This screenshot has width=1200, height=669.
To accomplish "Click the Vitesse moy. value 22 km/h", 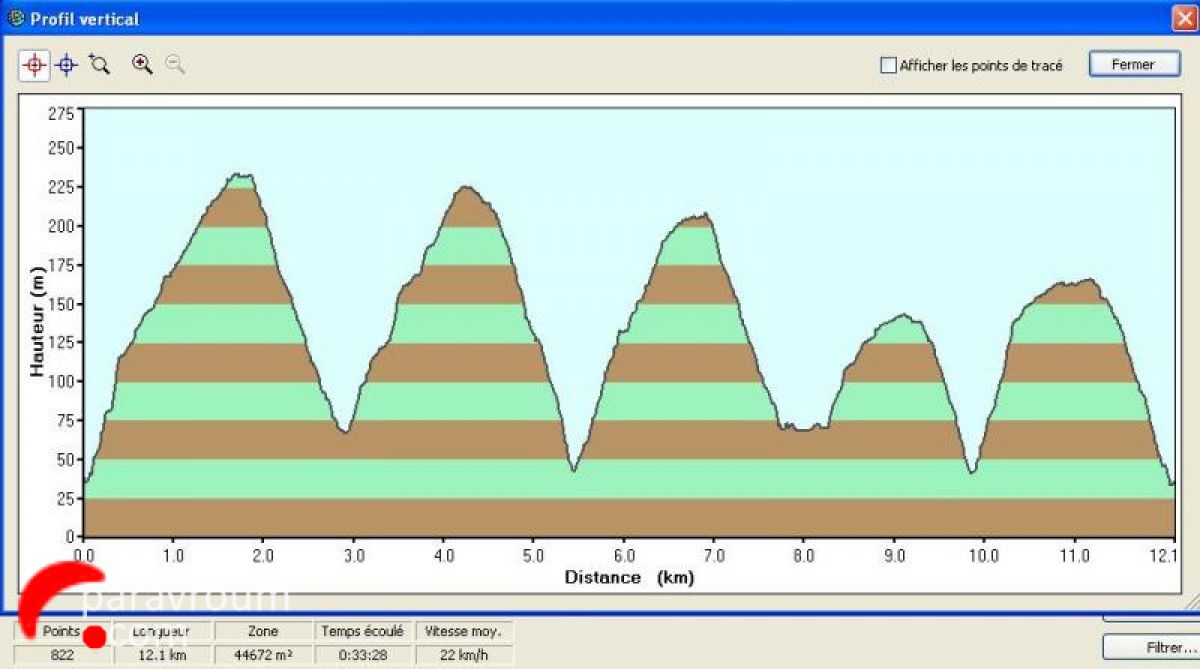I will 462,655.
